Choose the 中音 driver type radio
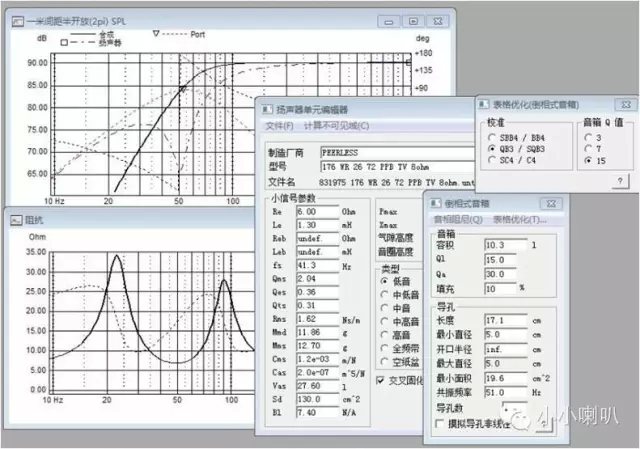640x449 pixels. (x=385, y=308)
